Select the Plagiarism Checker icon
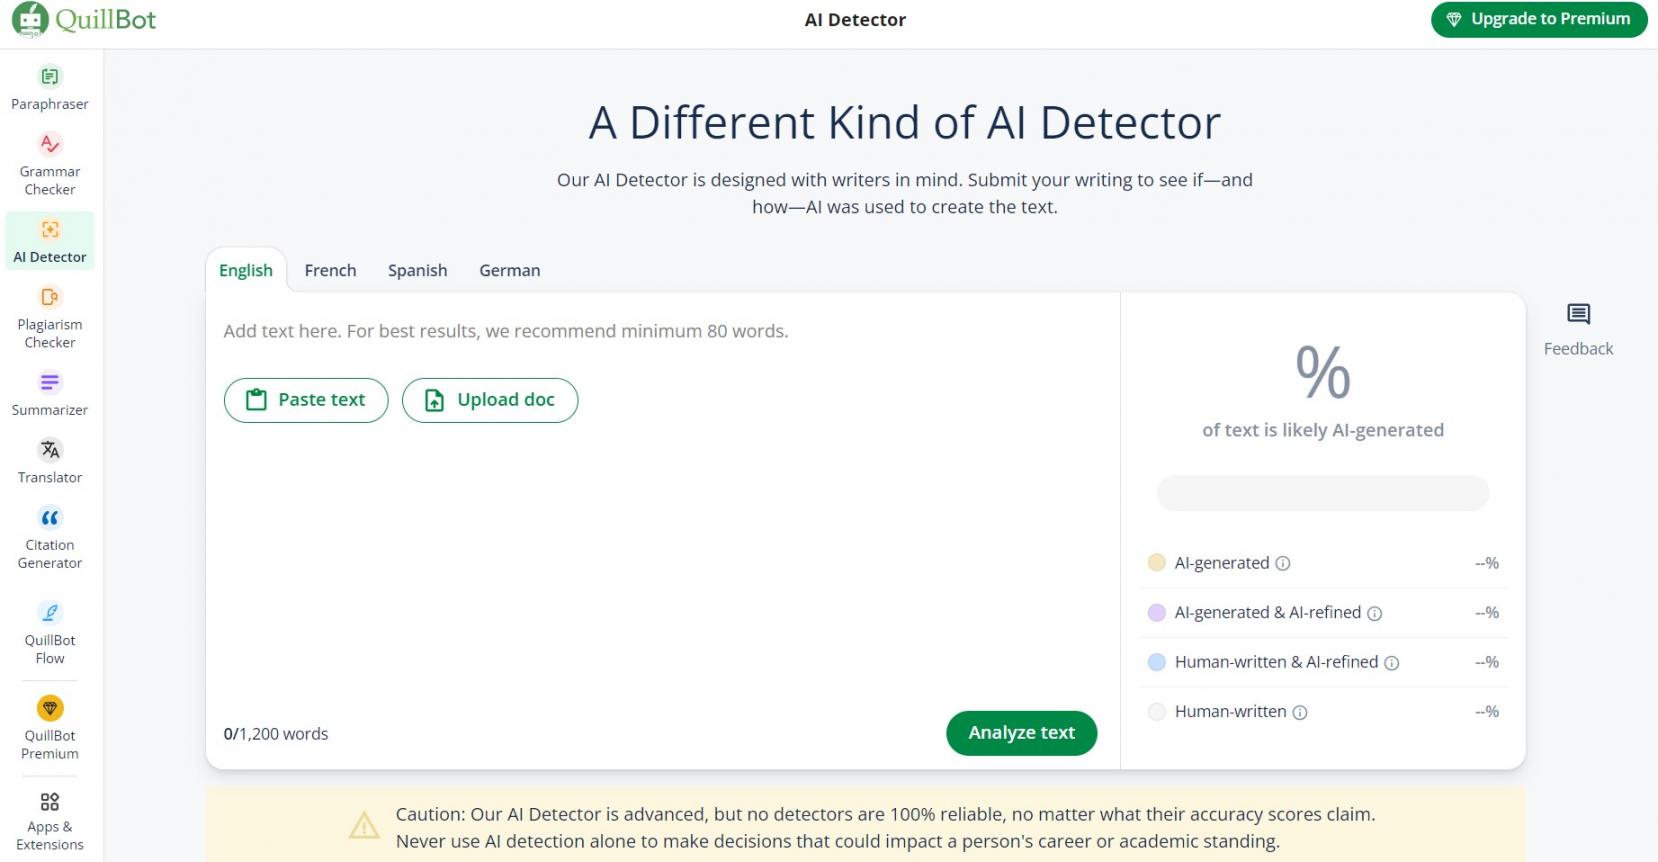 coord(50,298)
